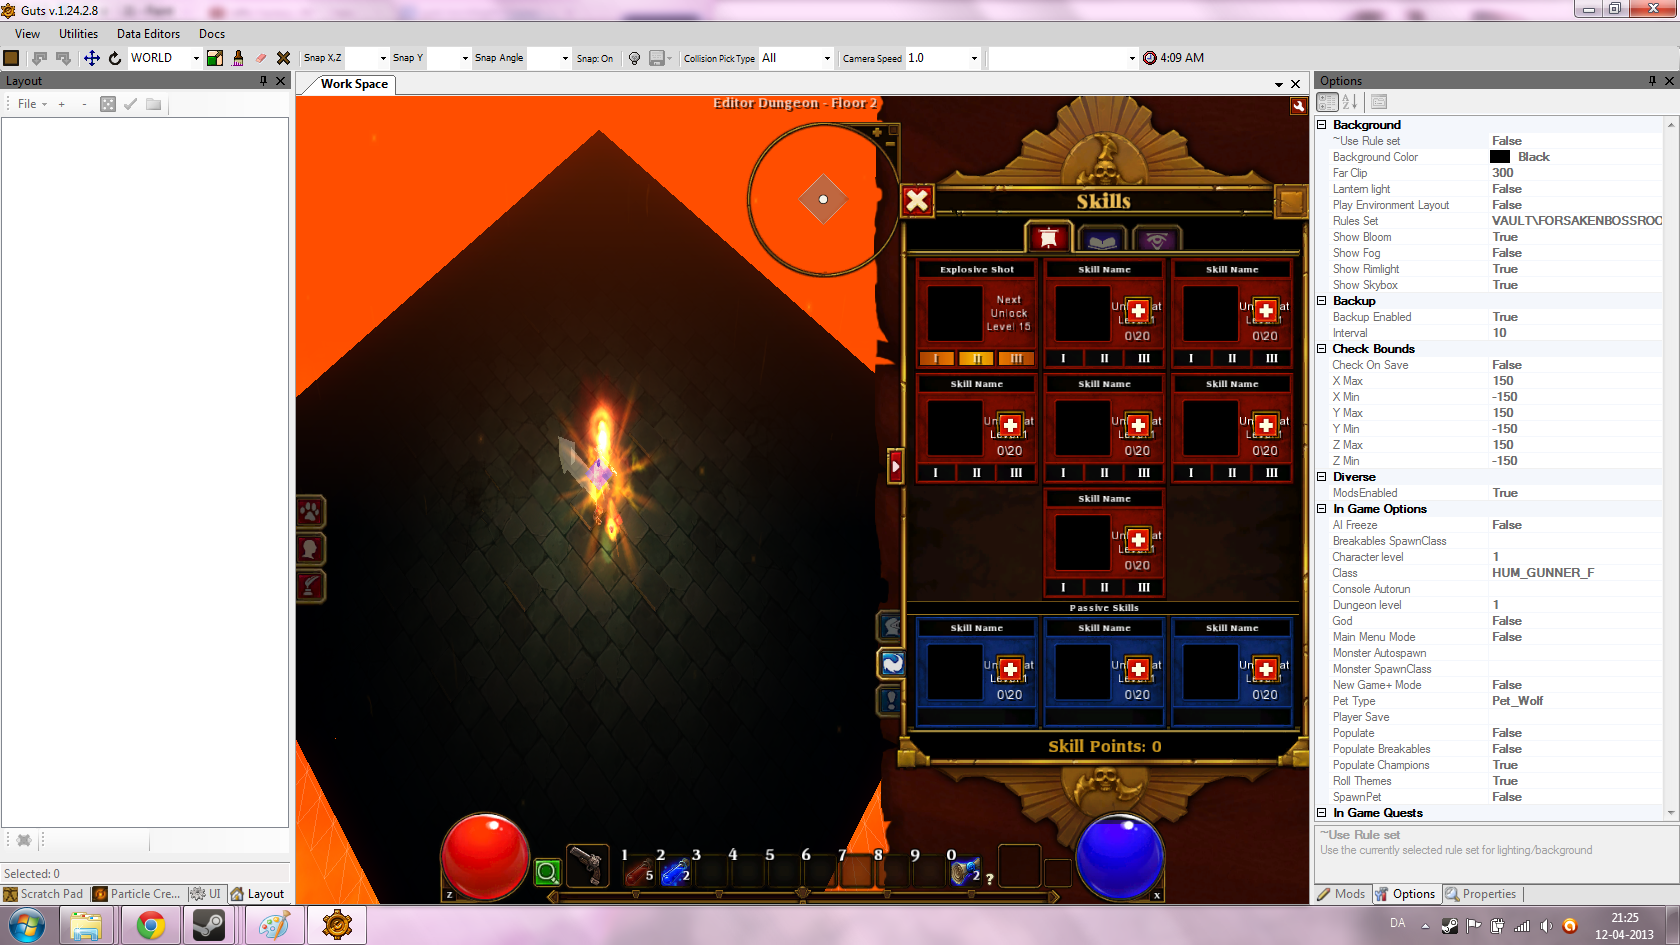Screen dimensions: 1680x945
Task: Open the Collision Pick Type dropdown
Action: tap(827, 58)
